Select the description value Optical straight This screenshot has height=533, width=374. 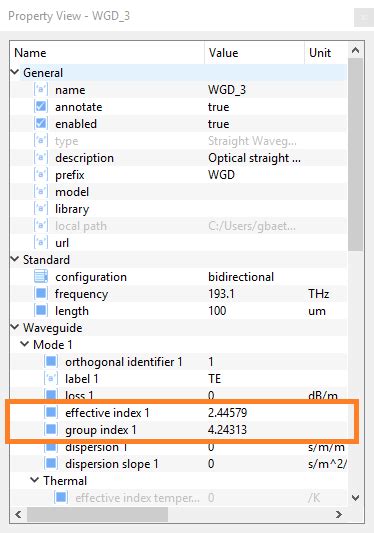click(254, 158)
